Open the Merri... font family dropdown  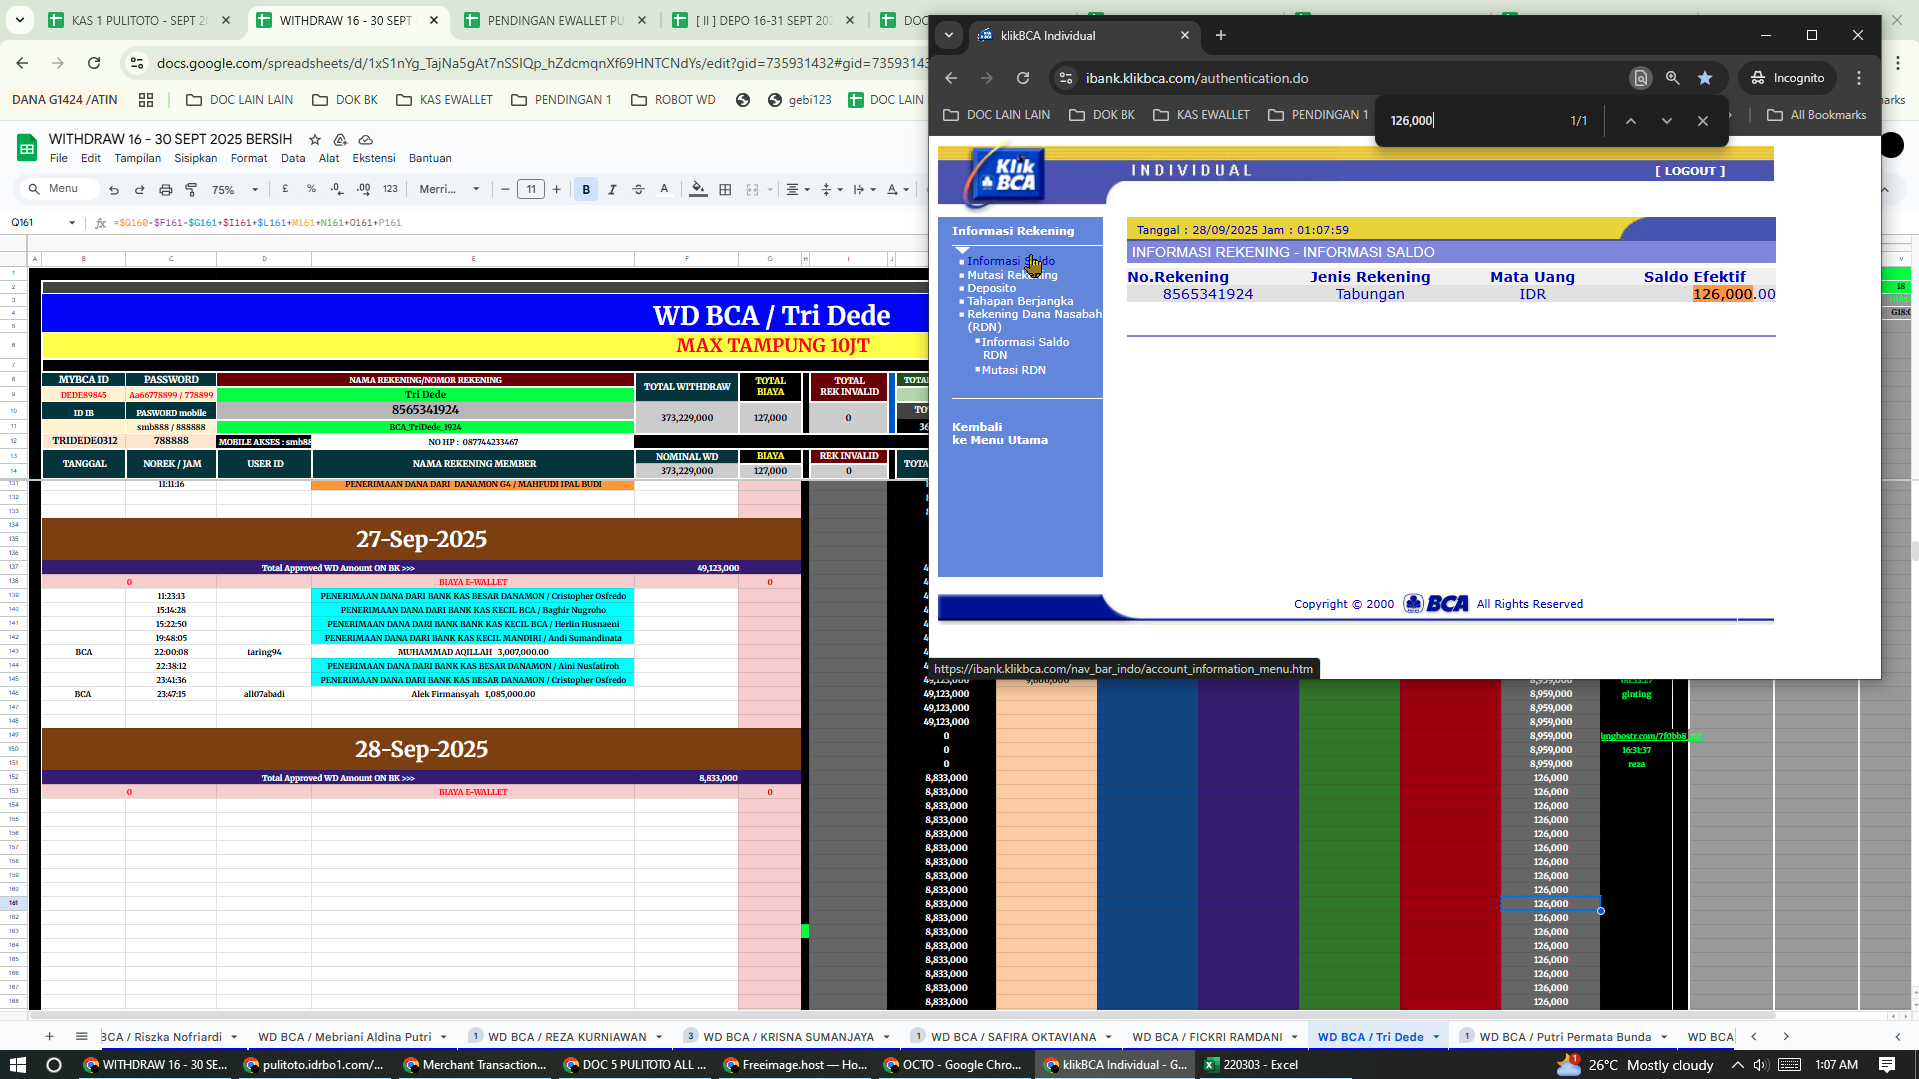tap(450, 189)
